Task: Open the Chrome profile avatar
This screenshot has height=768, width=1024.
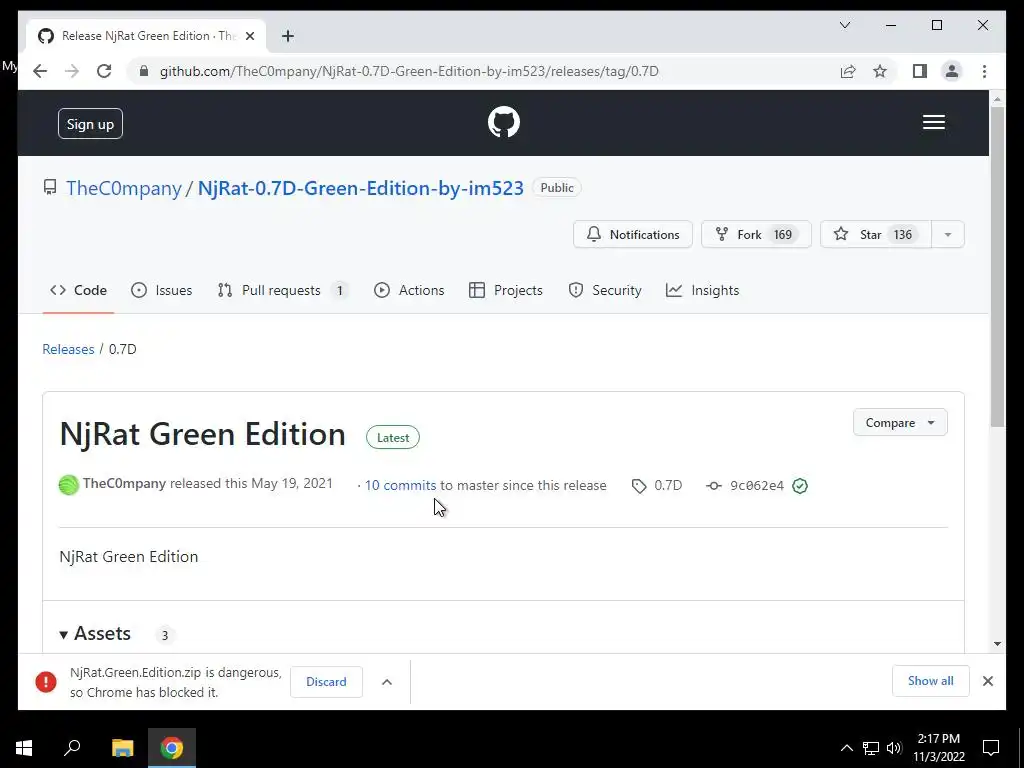Action: [952, 71]
